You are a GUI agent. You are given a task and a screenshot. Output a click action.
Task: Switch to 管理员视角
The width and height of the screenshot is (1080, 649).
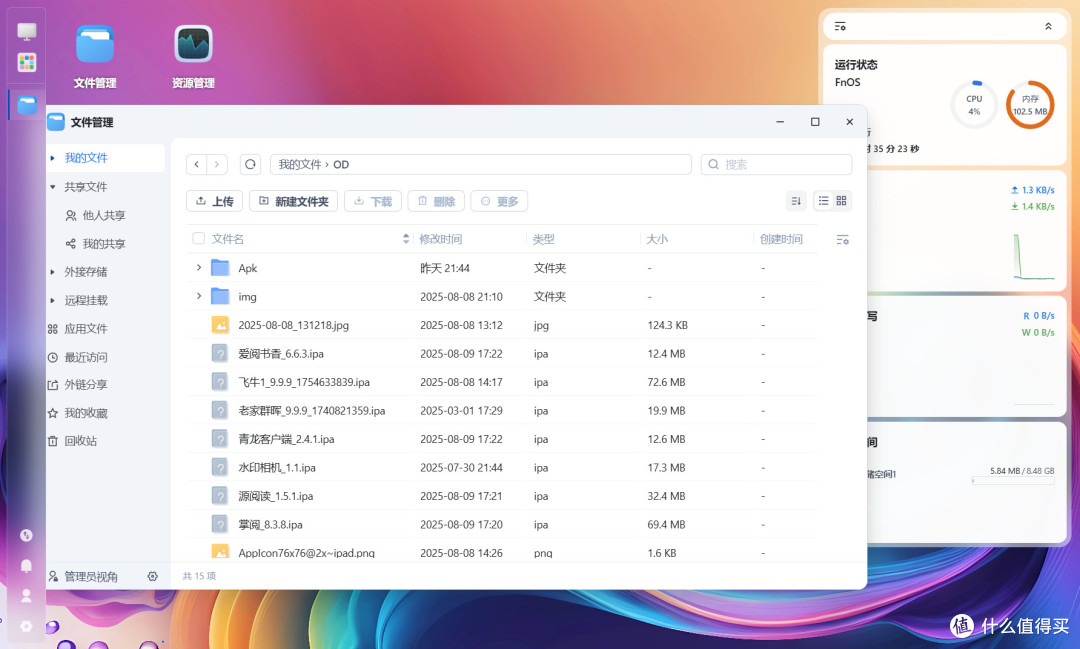(x=83, y=576)
